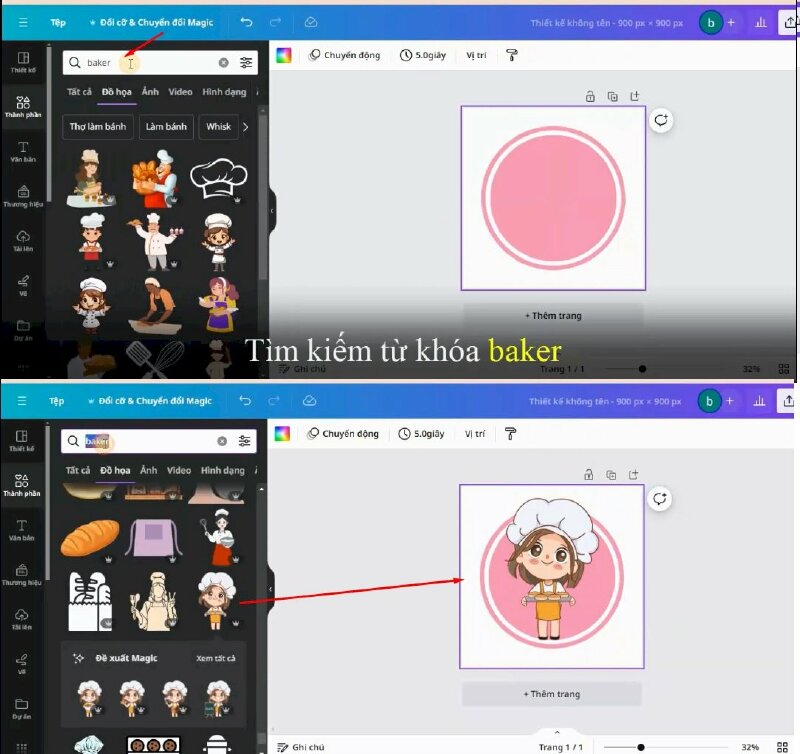Click the Thợ làm bánh suggestion chip
Viewport: 800px width, 754px height.
tap(100, 127)
